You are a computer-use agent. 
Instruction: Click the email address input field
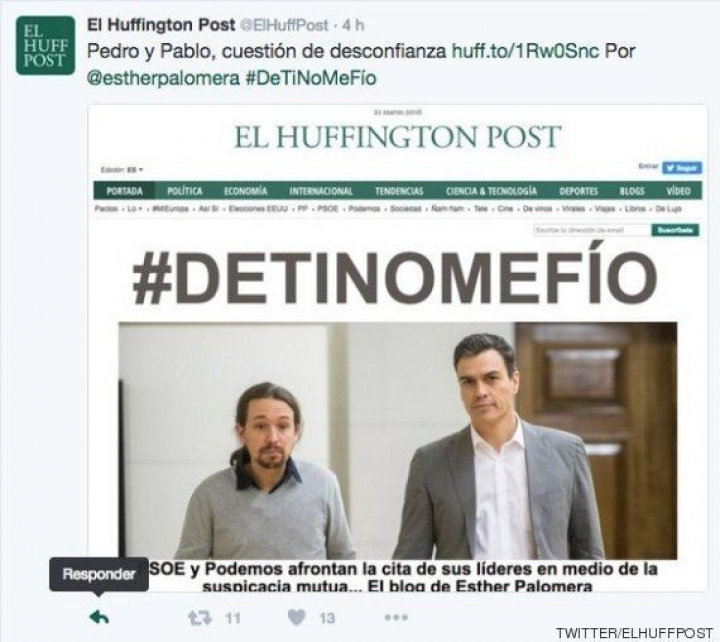[592, 230]
